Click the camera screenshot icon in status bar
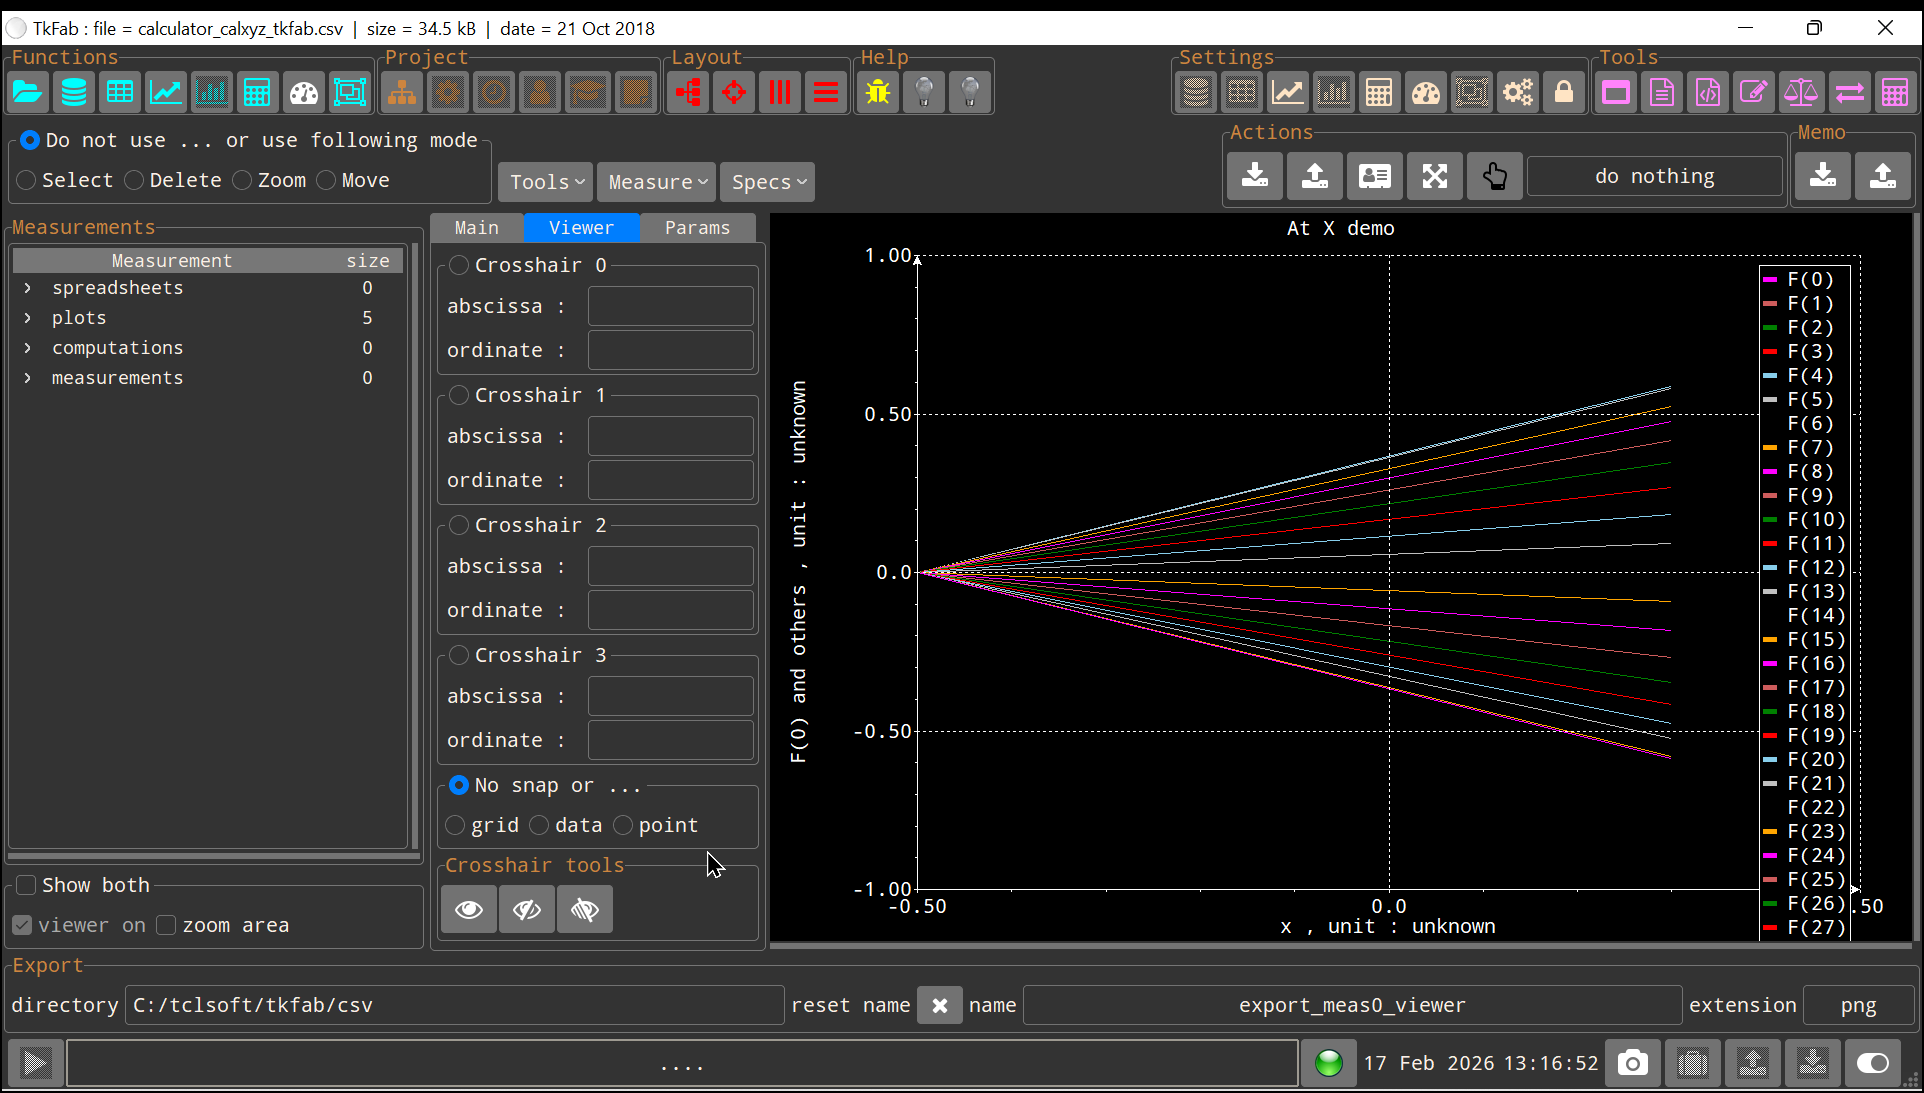 (1632, 1063)
